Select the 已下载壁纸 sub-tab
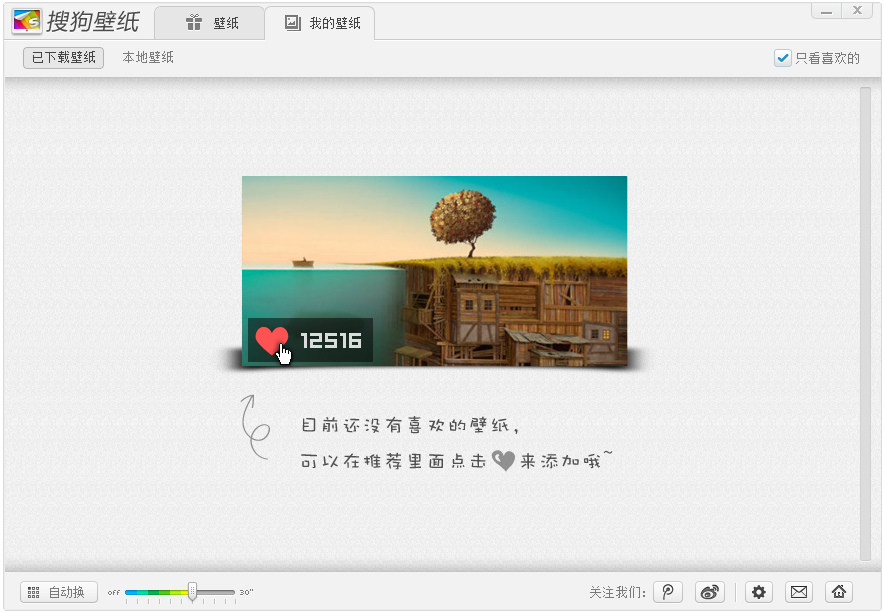The width and height of the screenshot is (884, 612). tap(63, 57)
